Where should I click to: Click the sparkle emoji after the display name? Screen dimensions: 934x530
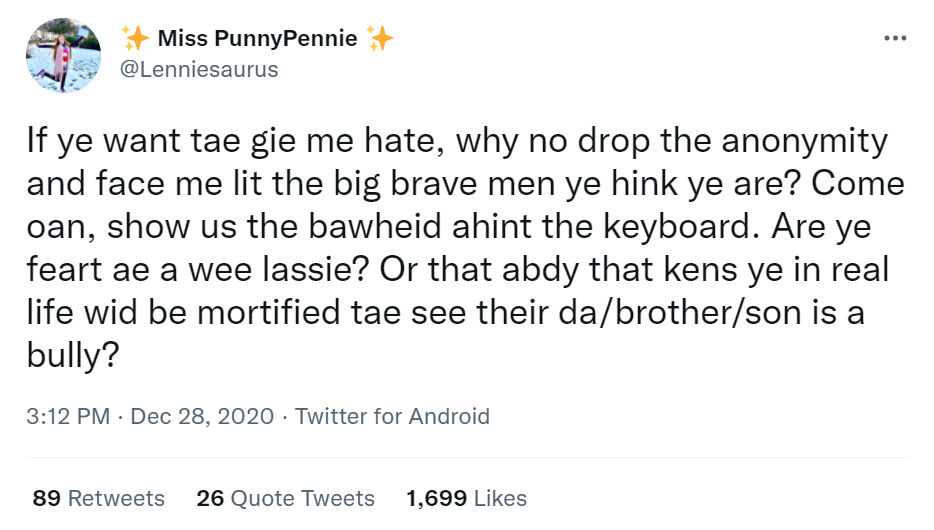coord(379,39)
